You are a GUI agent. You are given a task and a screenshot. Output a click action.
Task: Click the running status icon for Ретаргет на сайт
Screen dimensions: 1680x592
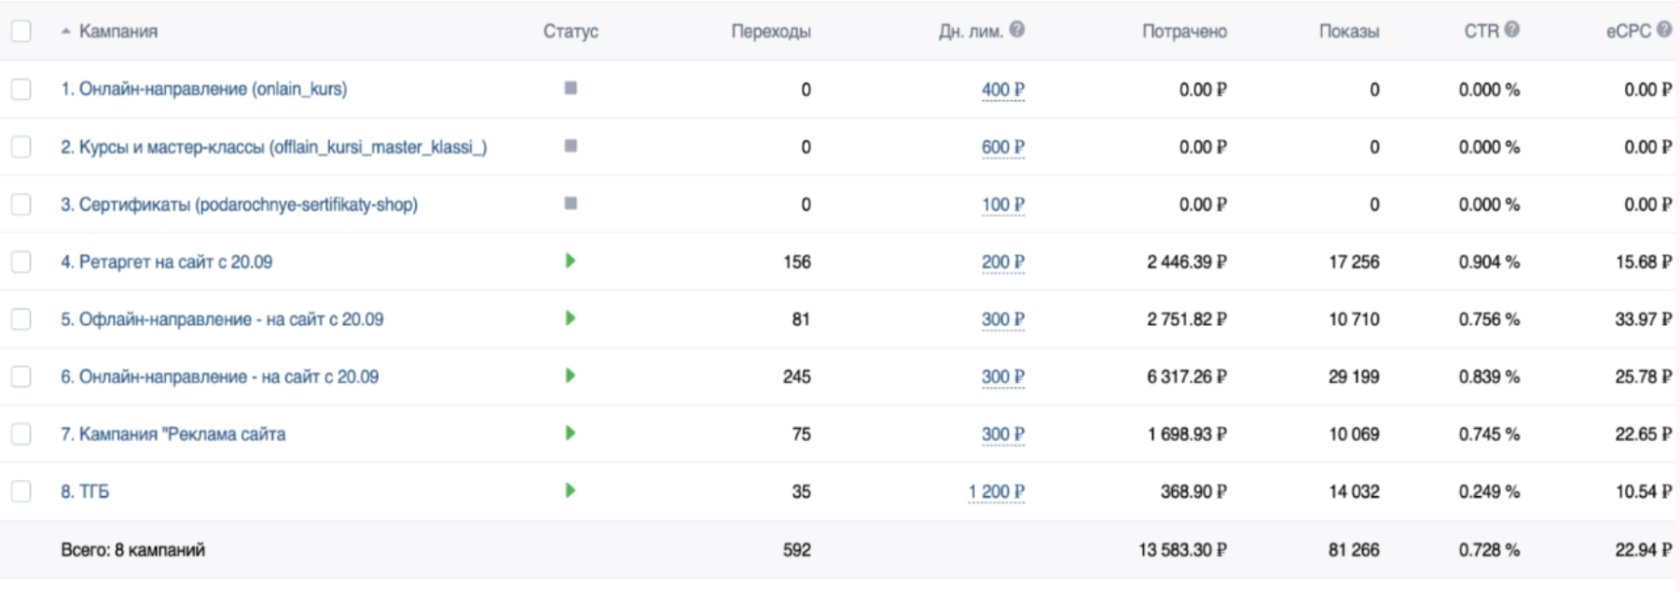click(x=570, y=261)
